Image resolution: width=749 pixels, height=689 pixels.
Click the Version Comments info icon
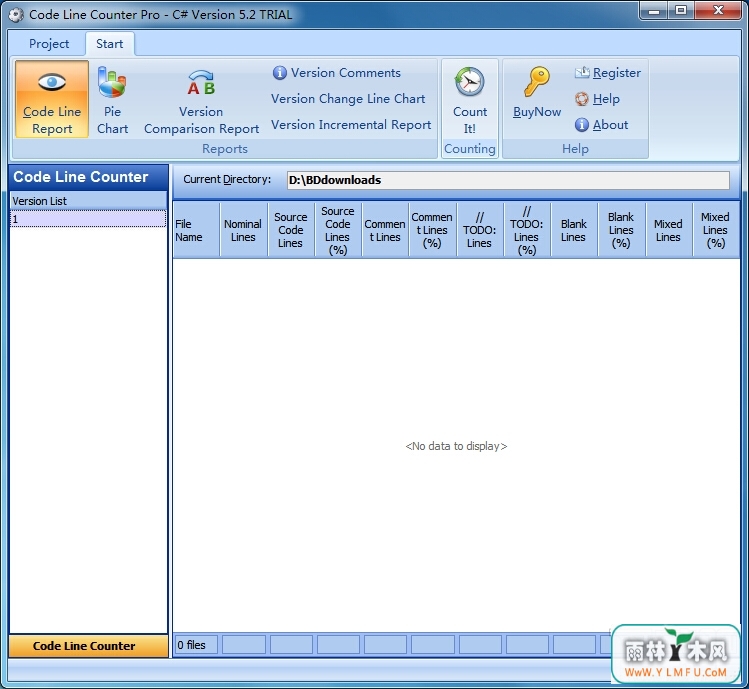coord(279,73)
